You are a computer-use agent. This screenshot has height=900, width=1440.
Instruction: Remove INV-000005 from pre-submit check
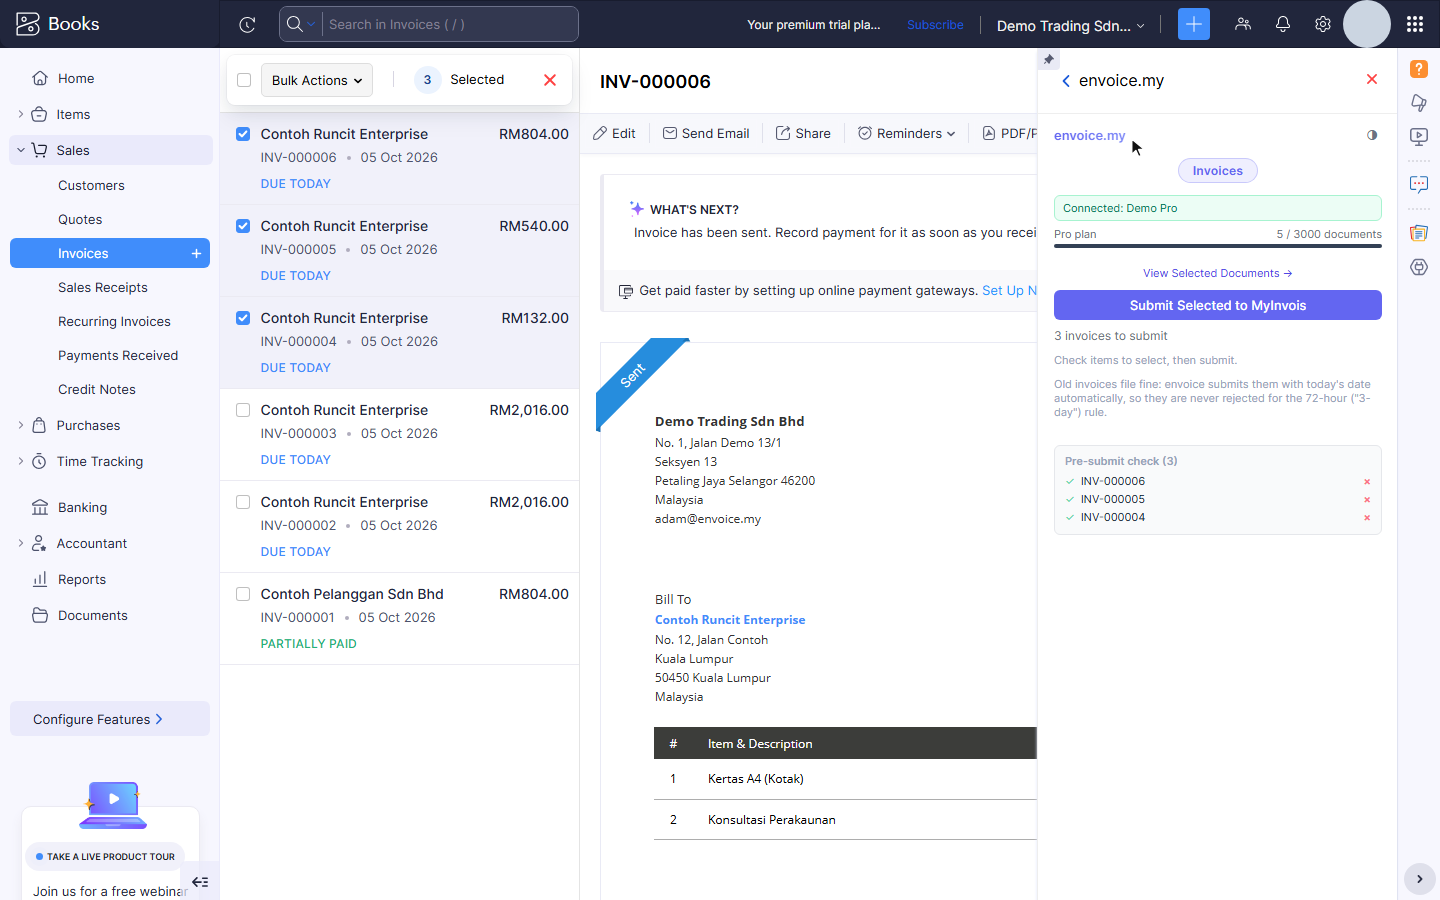[1367, 500]
